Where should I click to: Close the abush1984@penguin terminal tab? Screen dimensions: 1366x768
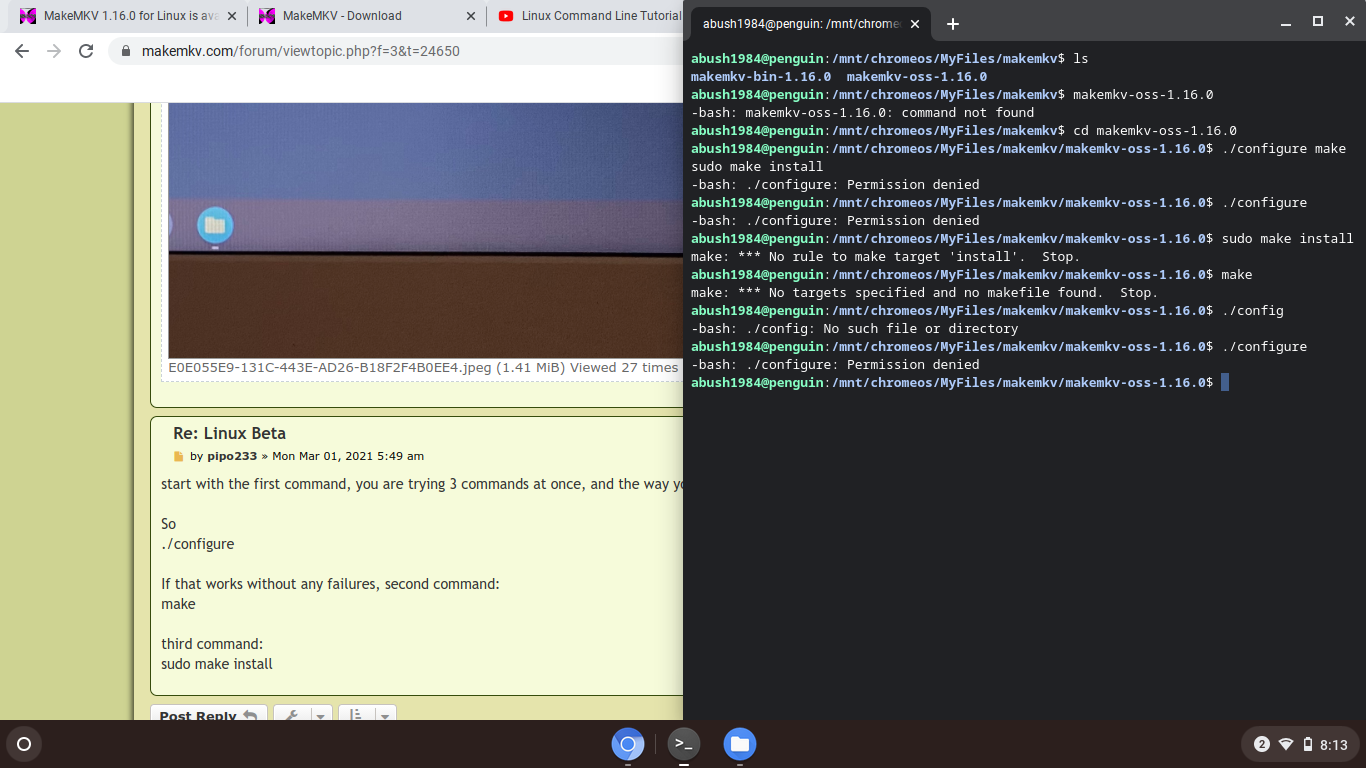tap(915, 24)
